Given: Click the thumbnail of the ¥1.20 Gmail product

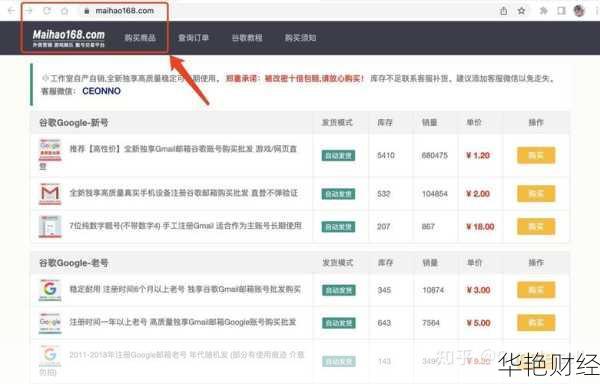Looking at the screenshot, I should [50, 150].
